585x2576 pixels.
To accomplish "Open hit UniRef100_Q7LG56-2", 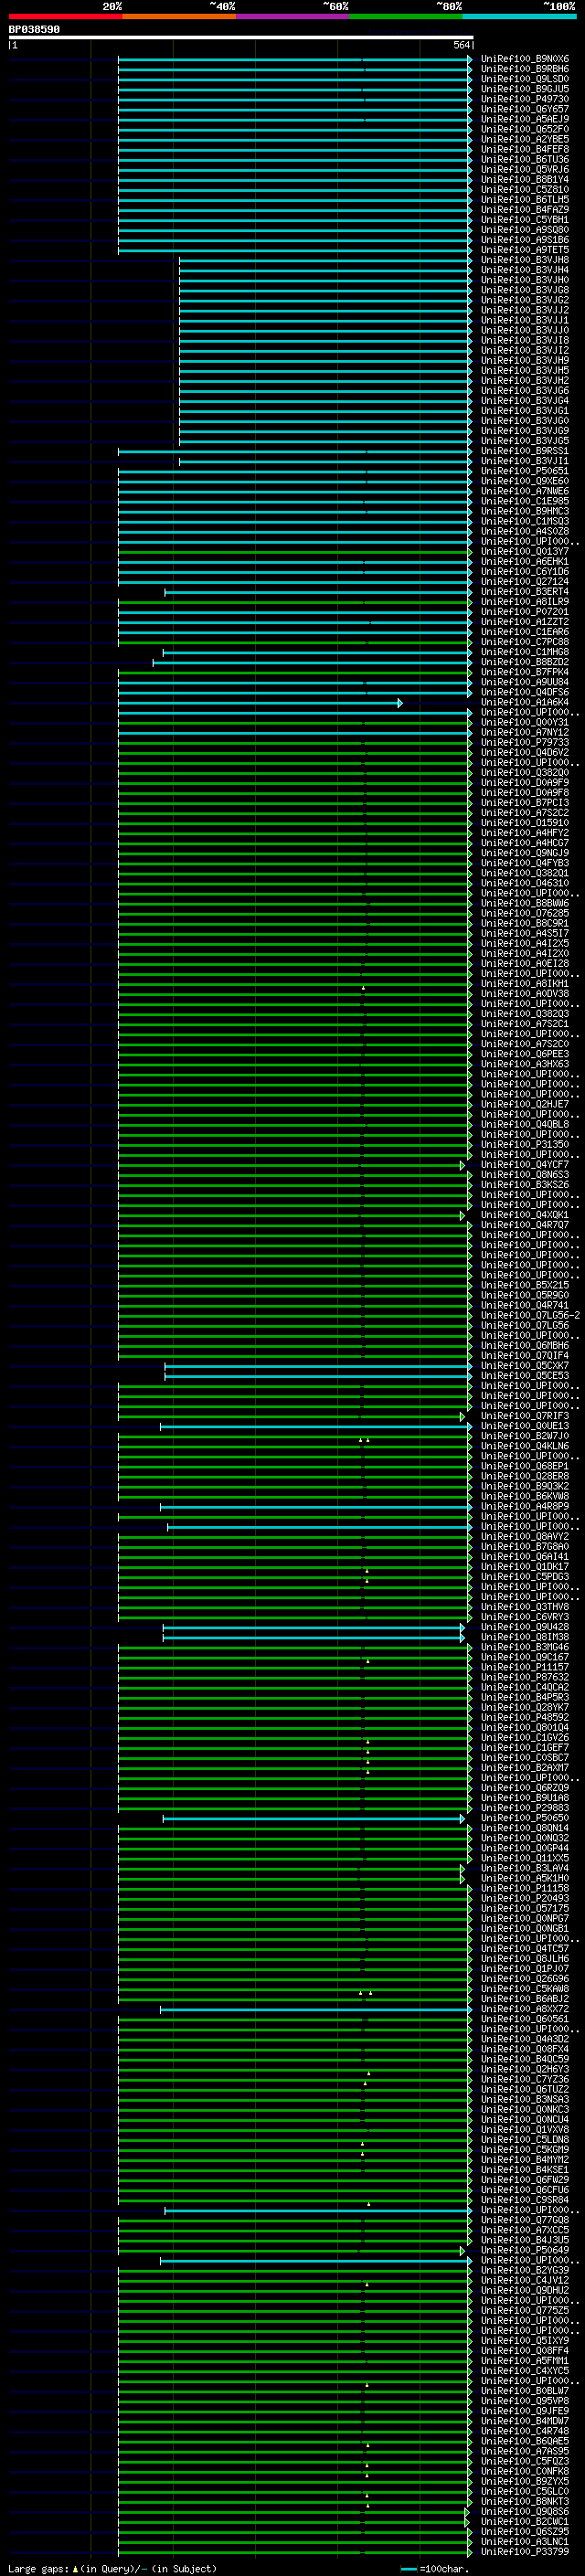I will click(x=531, y=1315).
